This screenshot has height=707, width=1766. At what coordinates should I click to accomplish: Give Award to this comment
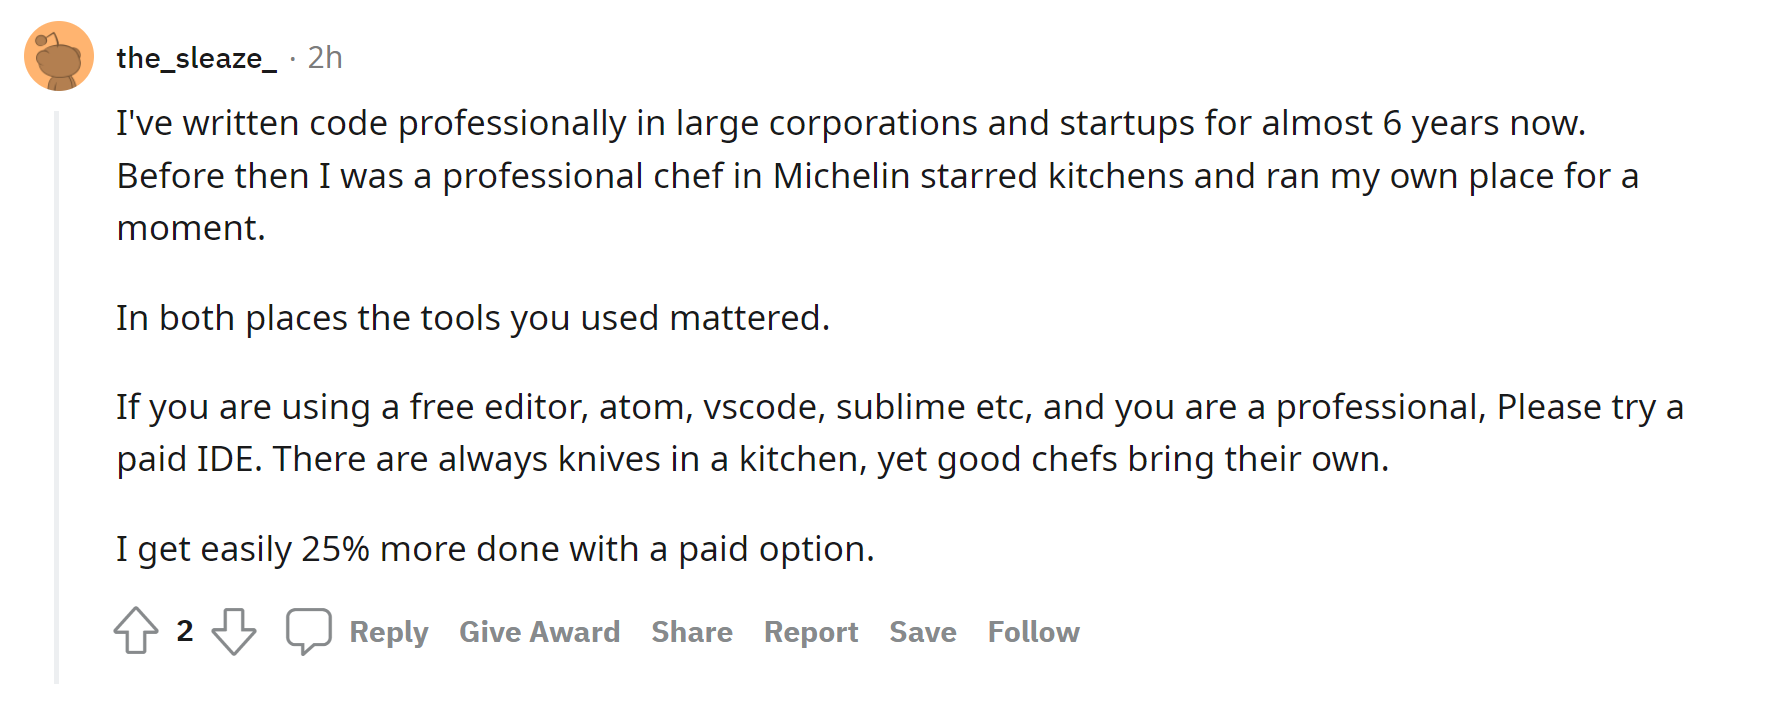[540, 632]
